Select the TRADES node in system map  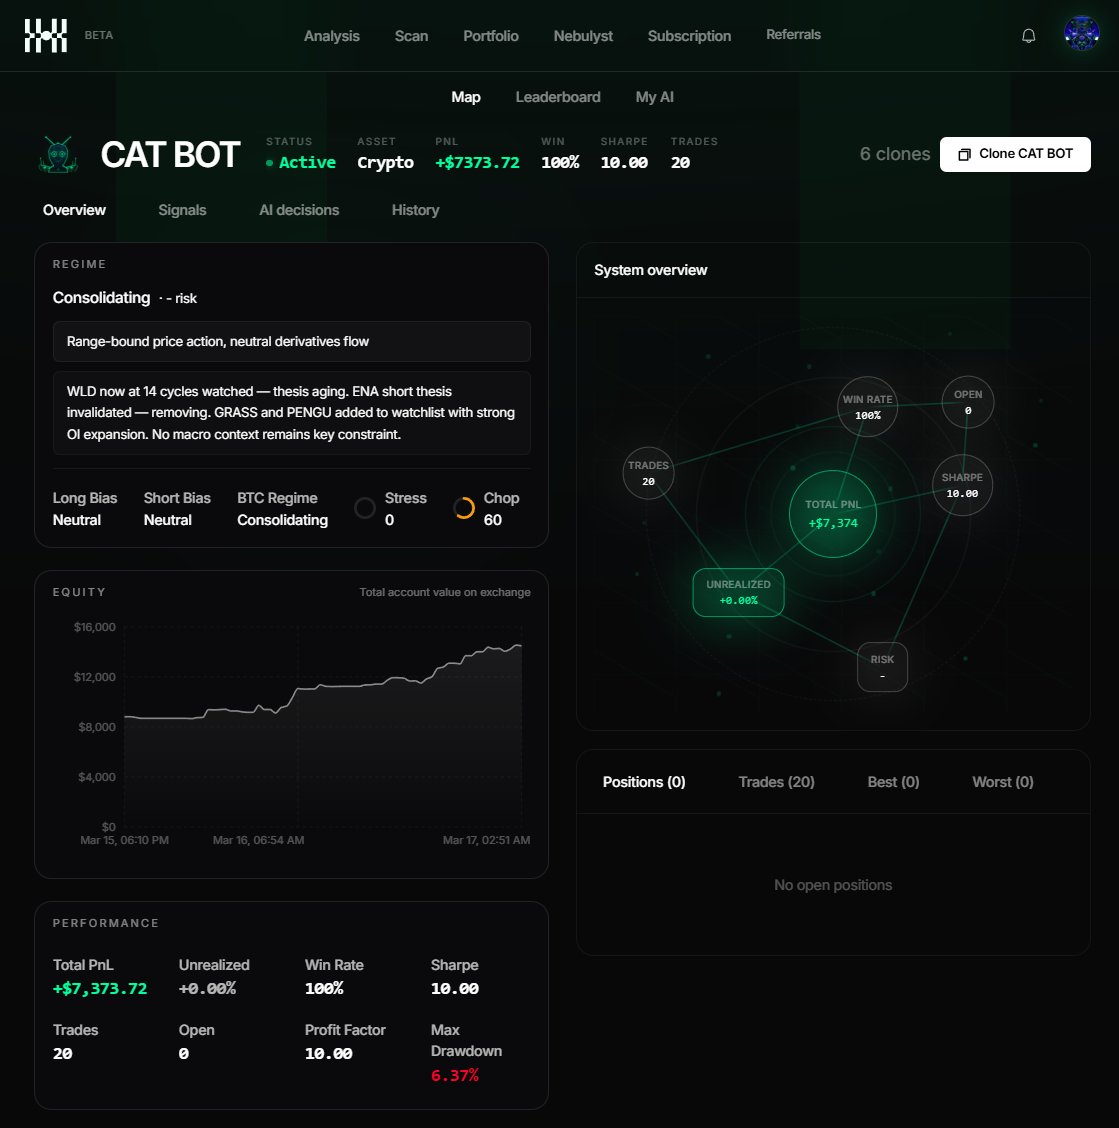648,473
